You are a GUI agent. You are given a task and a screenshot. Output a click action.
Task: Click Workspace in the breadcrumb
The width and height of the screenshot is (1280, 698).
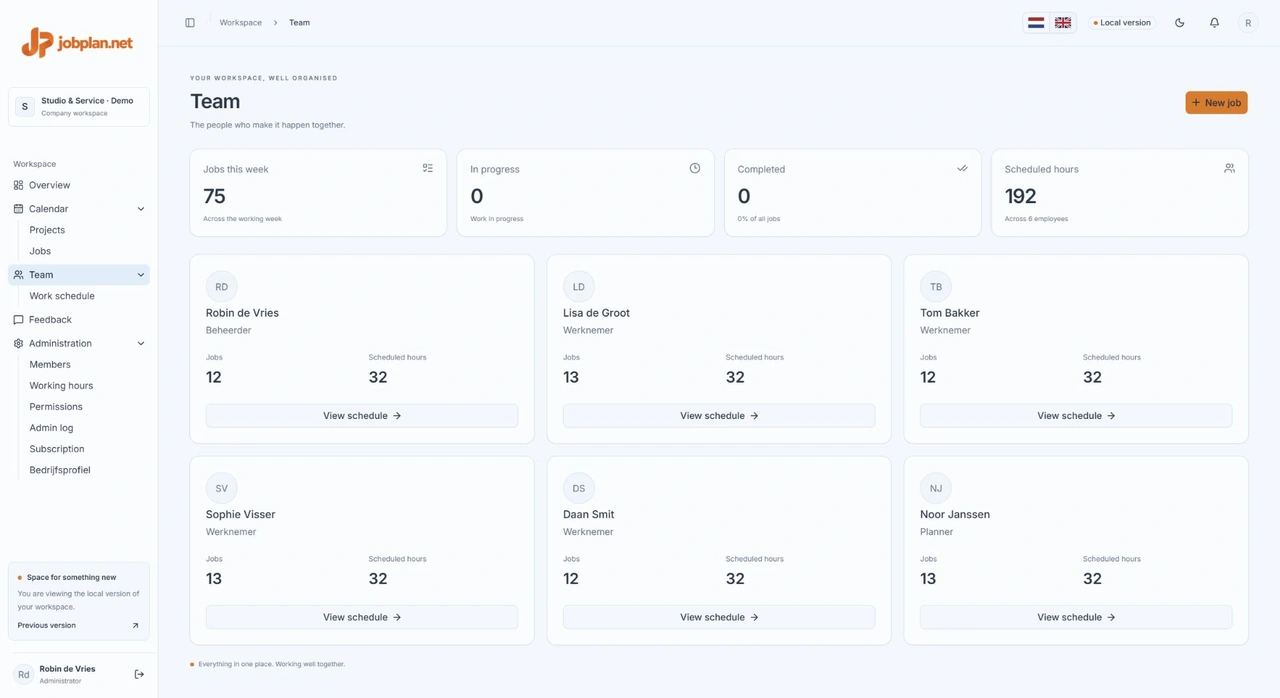[241, 23]
